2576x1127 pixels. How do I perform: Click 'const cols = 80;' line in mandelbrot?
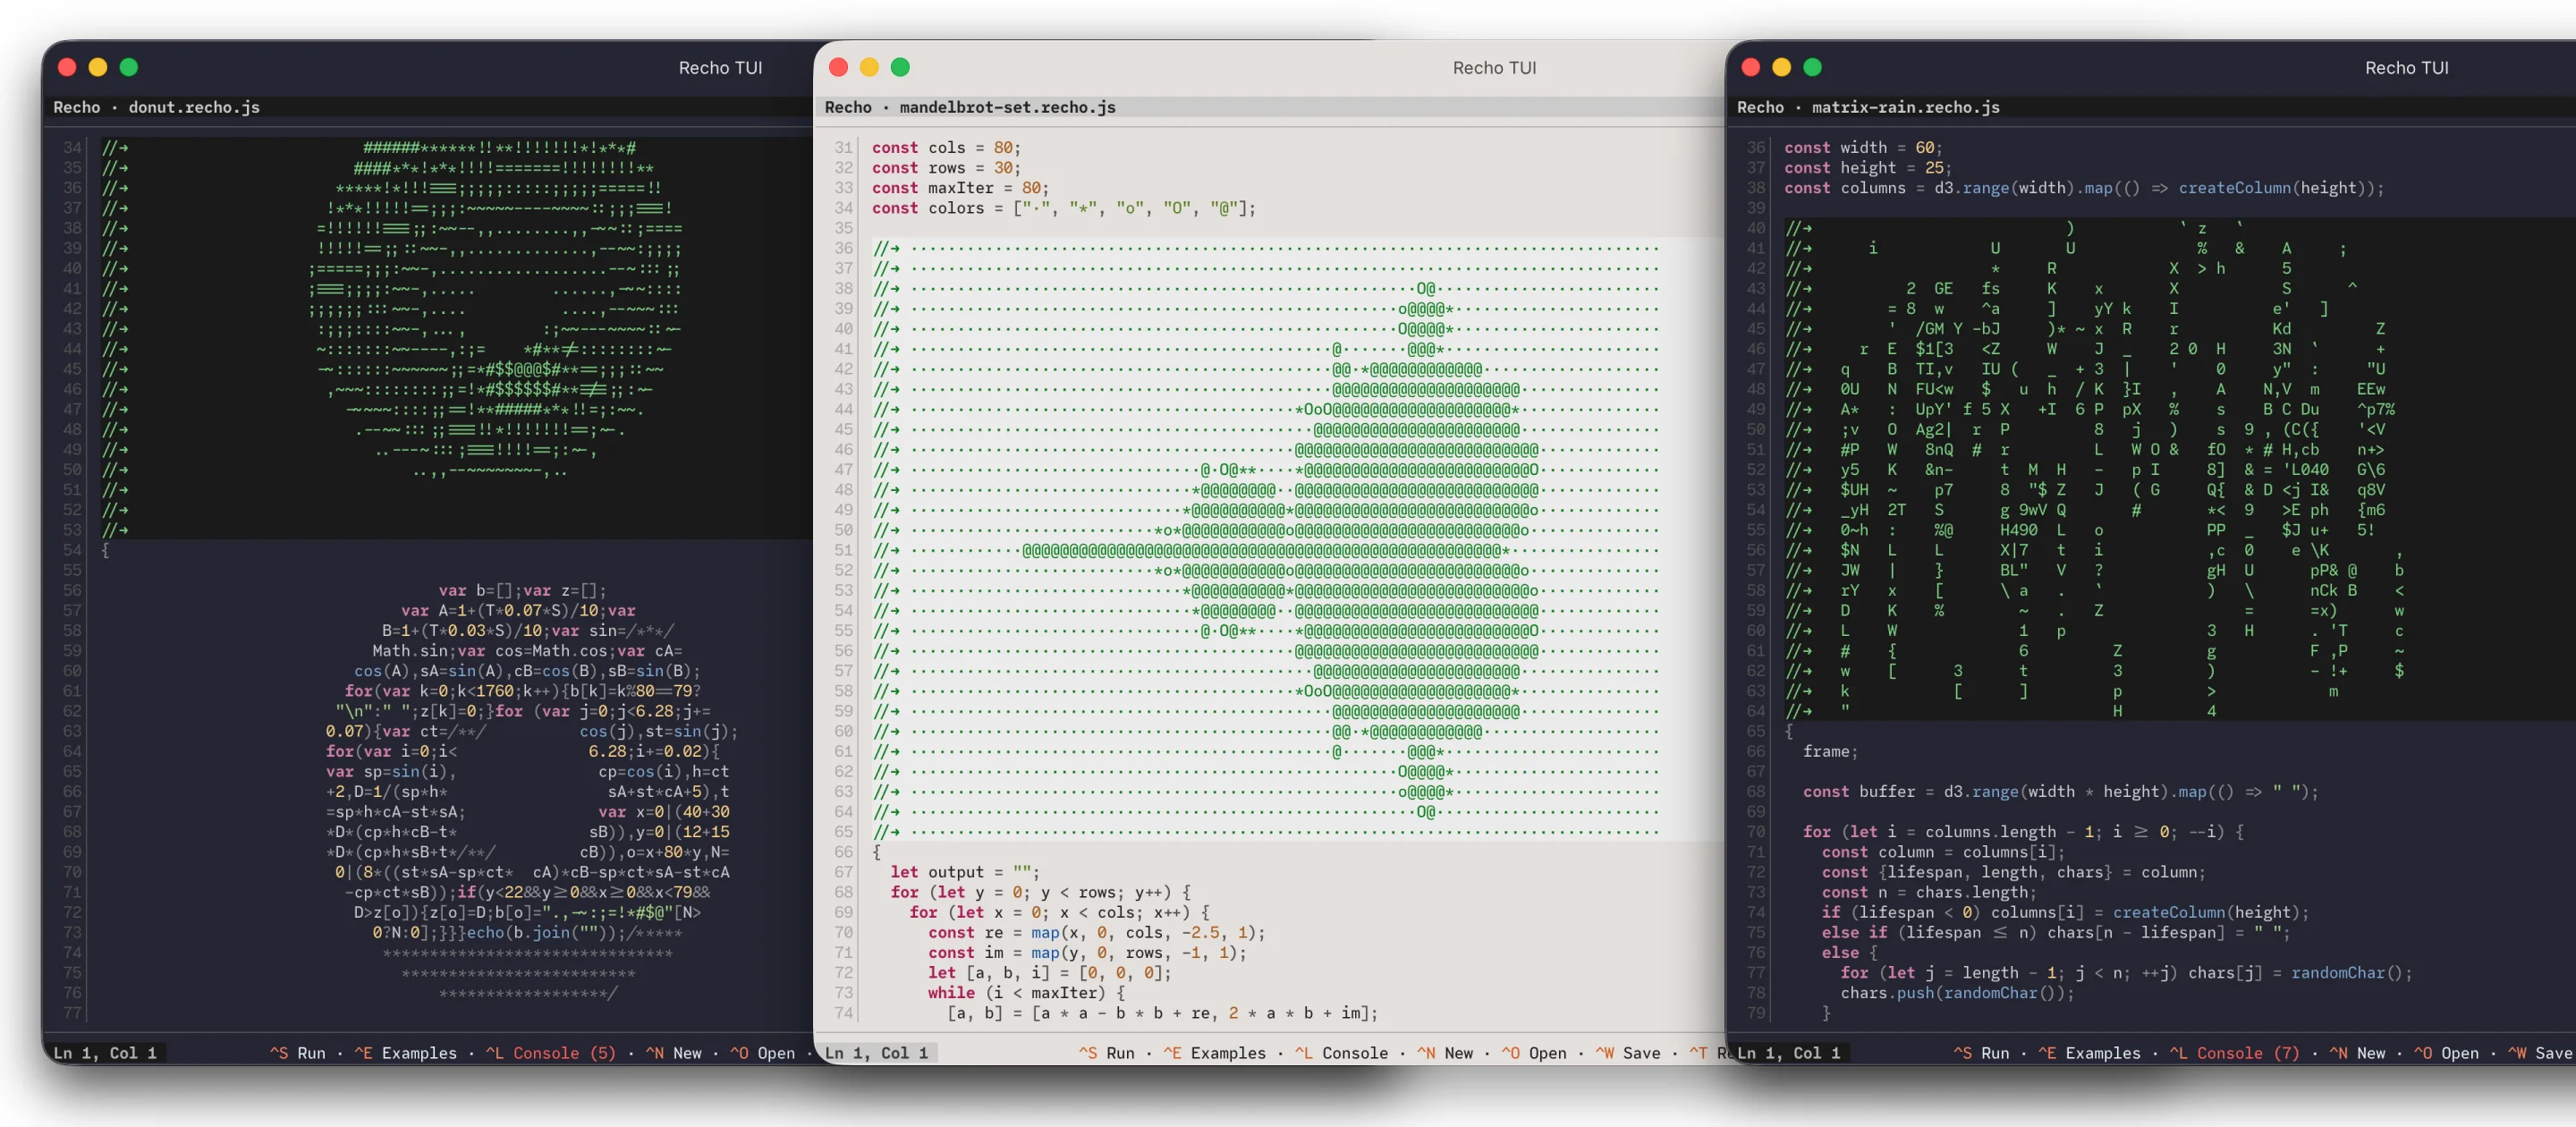(946, 148)
